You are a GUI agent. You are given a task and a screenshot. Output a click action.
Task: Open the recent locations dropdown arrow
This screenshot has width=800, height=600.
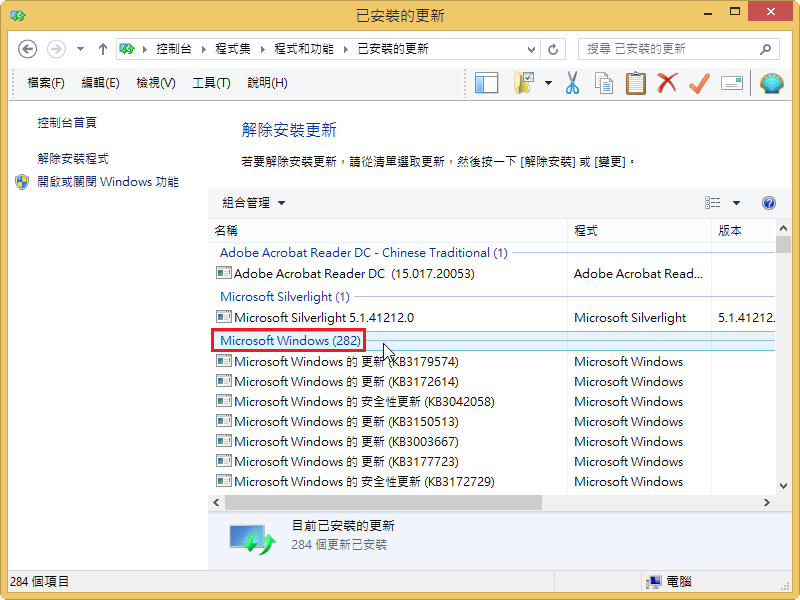coord(80,49)
